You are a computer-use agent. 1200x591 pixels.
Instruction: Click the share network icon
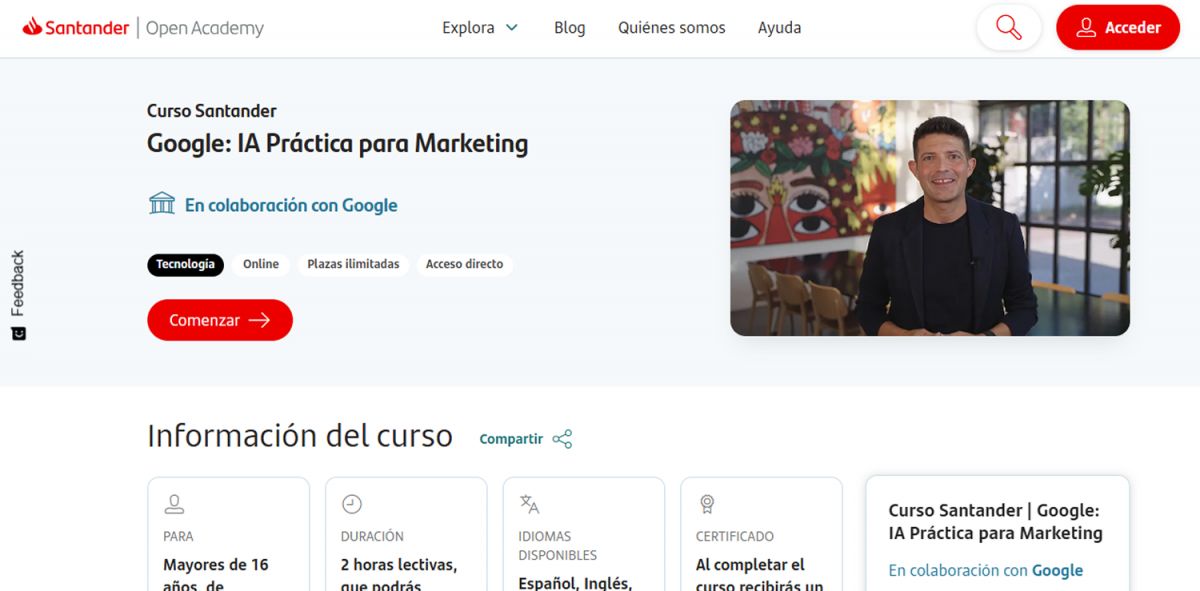click(562, 439)
